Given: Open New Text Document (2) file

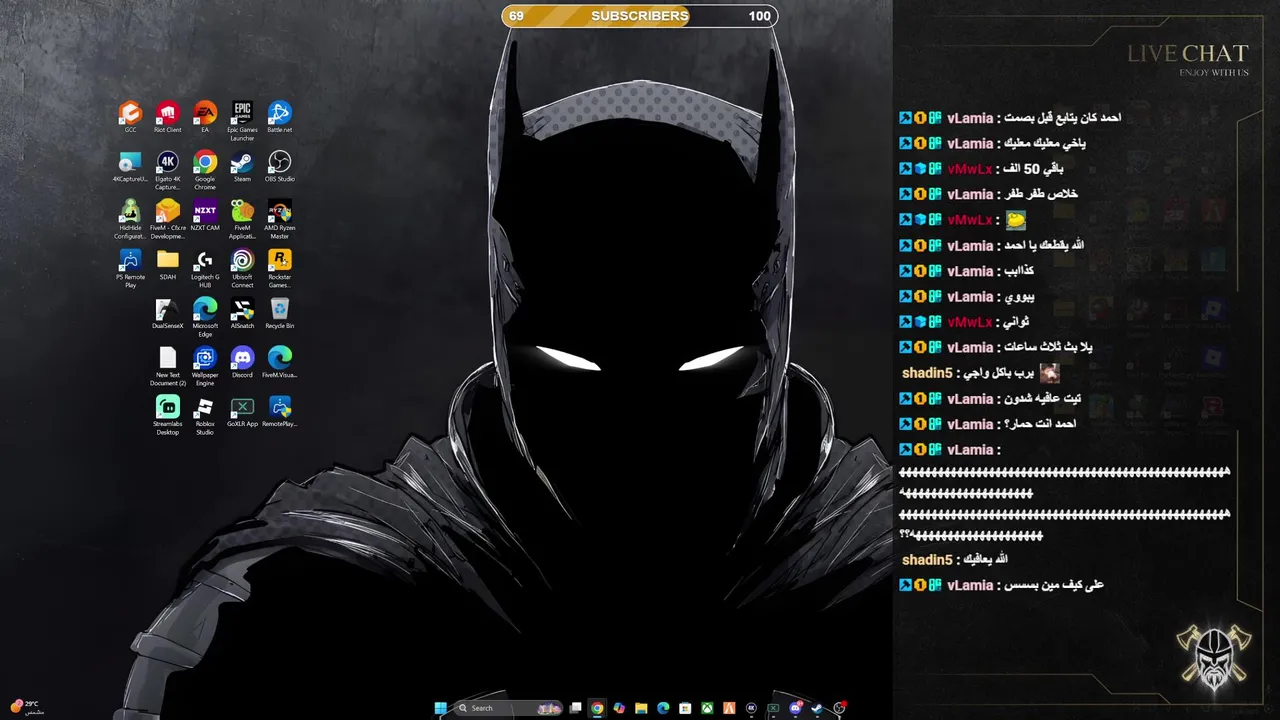Looking at the screenshot, I should tap(167, 366).
